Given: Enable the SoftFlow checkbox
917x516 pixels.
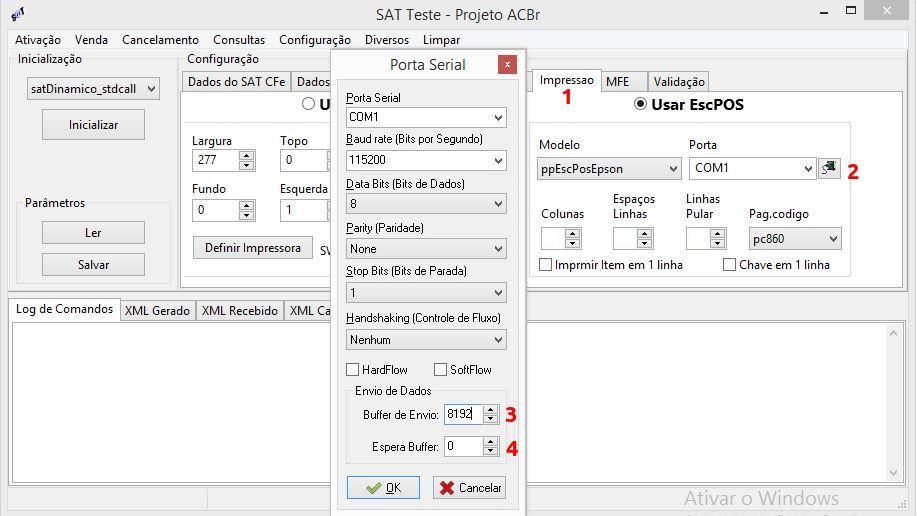Looking at the screenshot, I should tap(440, 370).
